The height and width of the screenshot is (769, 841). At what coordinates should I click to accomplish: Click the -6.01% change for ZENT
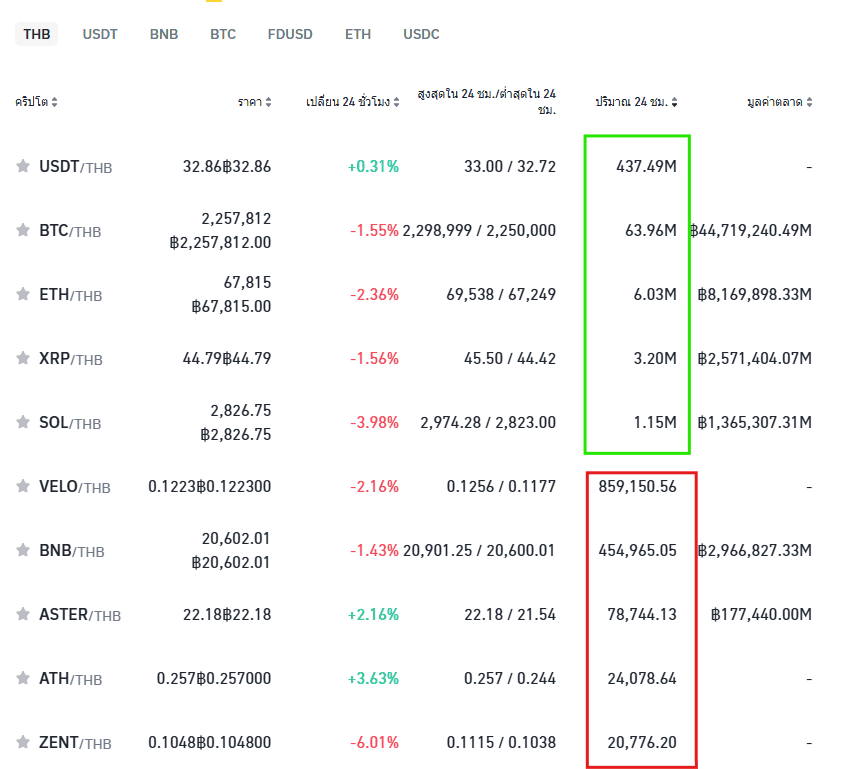point(374,742)
